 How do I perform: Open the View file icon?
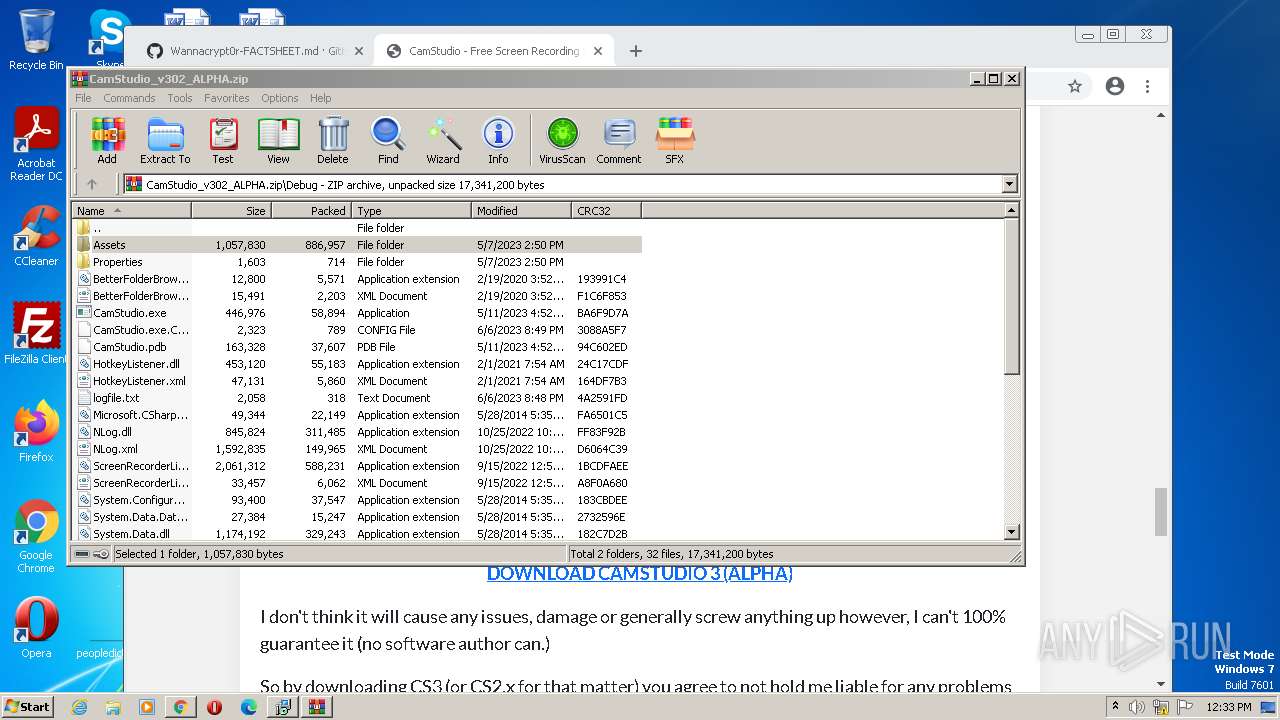tap(278, 140)
